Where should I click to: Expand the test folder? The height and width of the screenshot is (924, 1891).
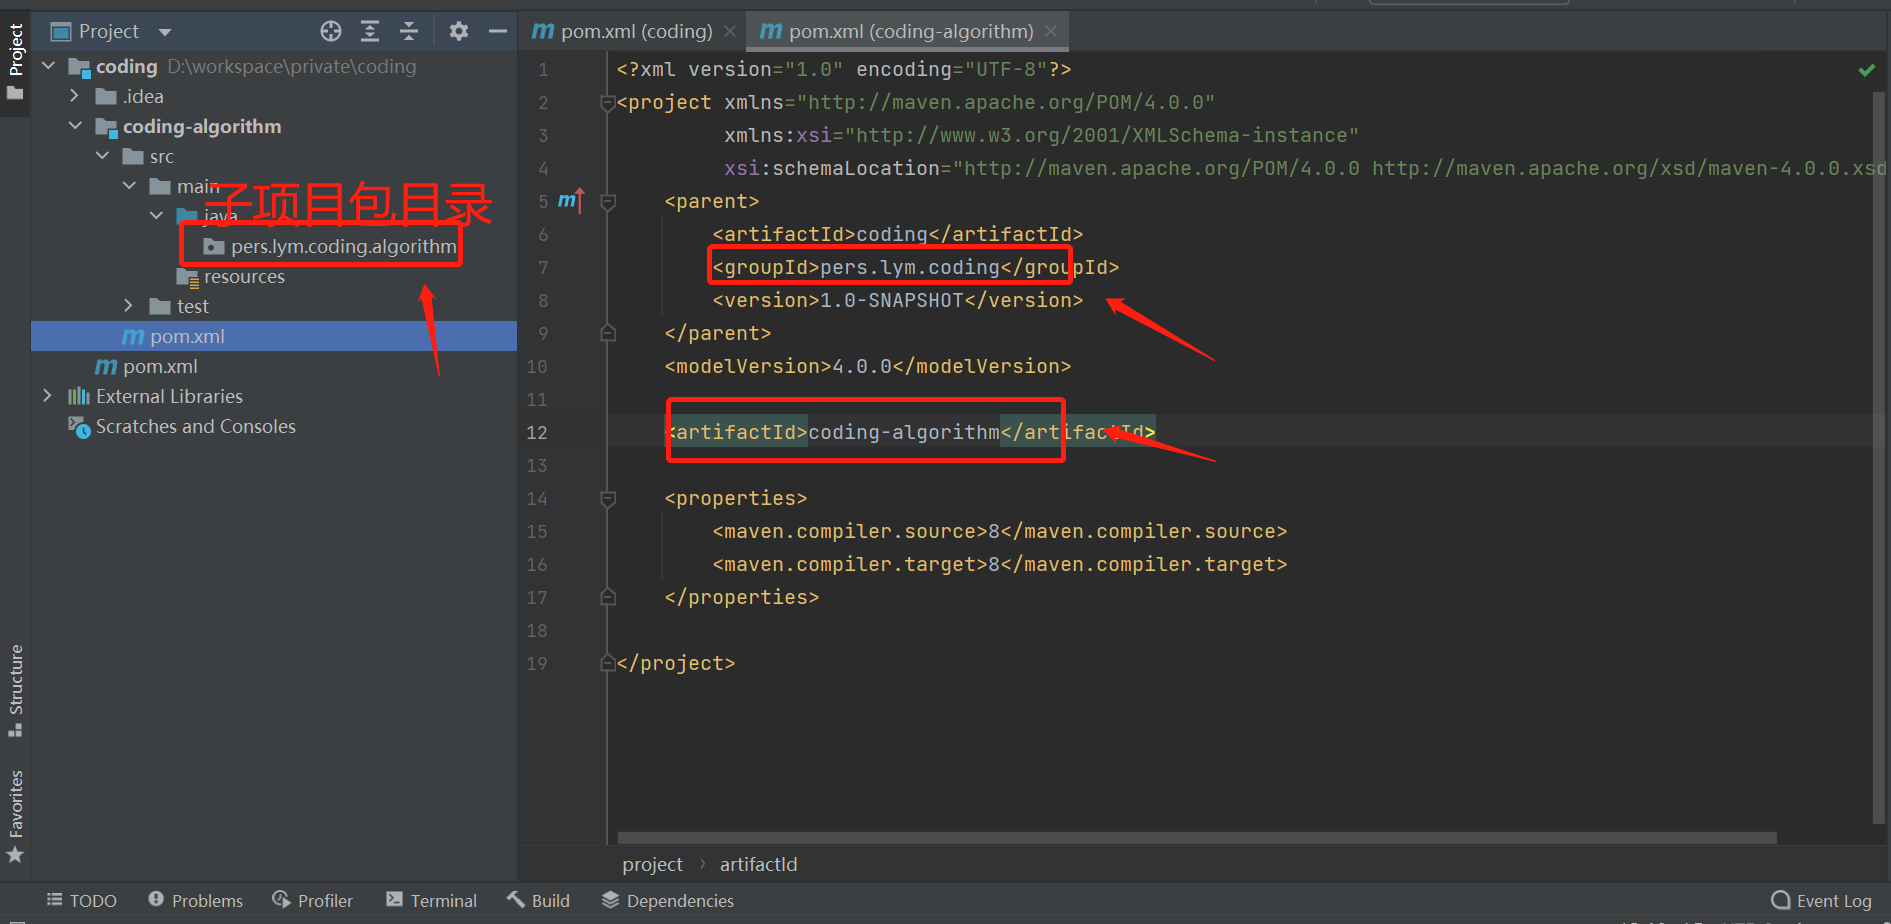[x=129, y=306]
